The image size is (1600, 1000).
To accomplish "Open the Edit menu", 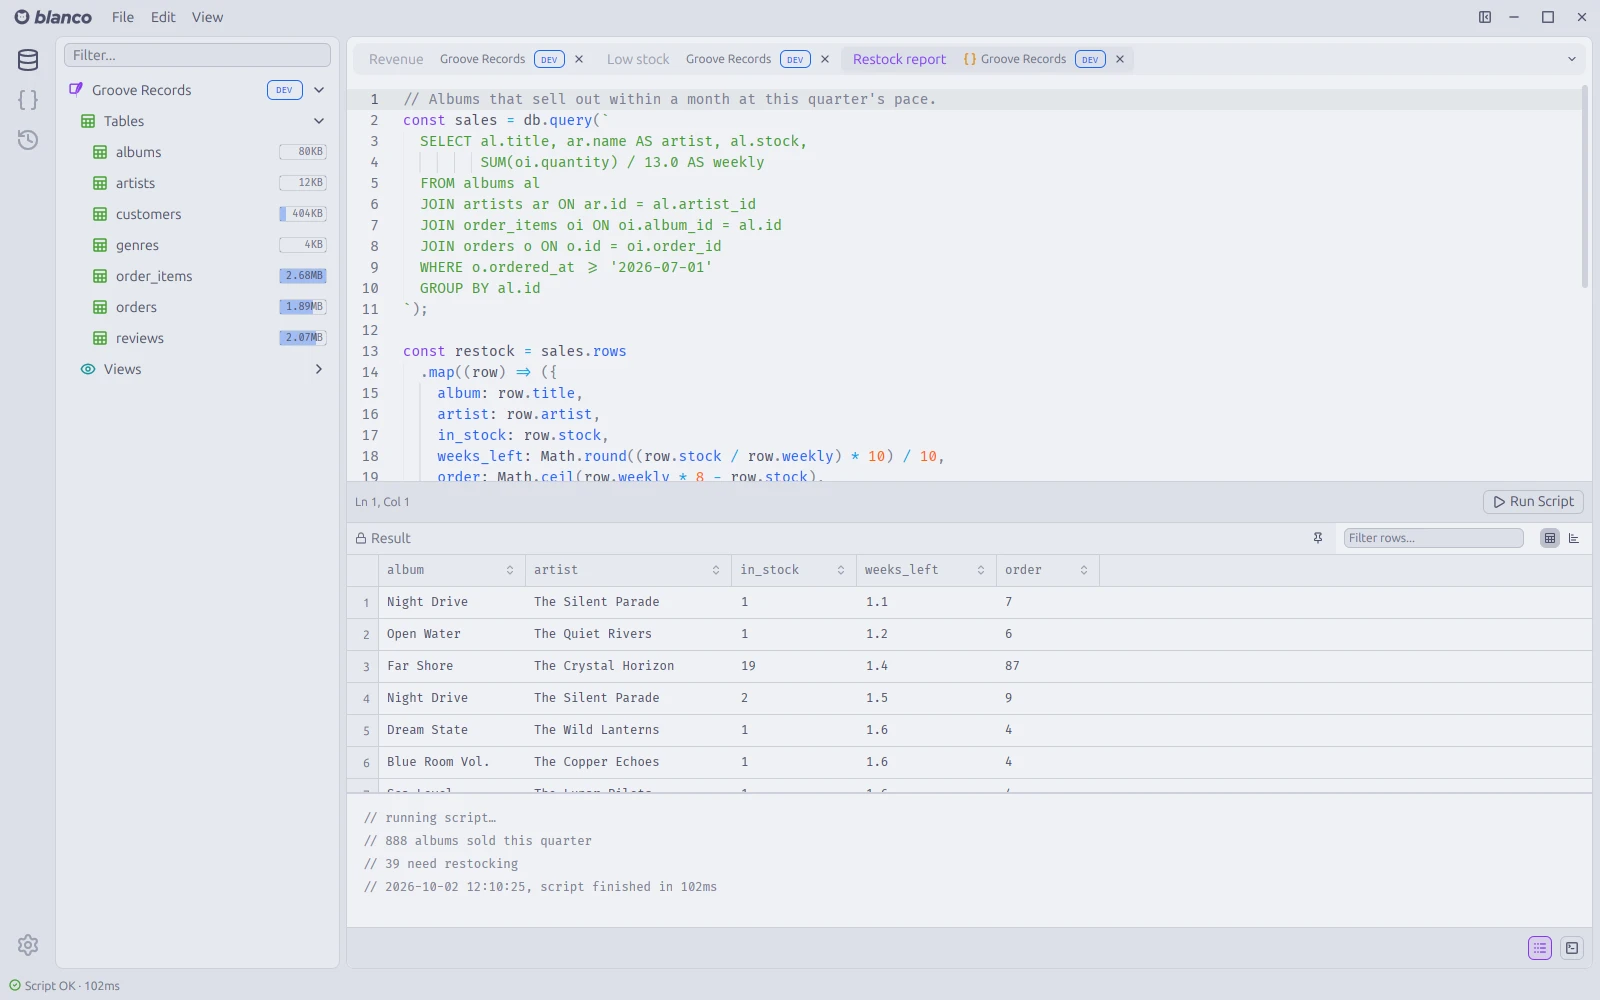I will 163,17.
